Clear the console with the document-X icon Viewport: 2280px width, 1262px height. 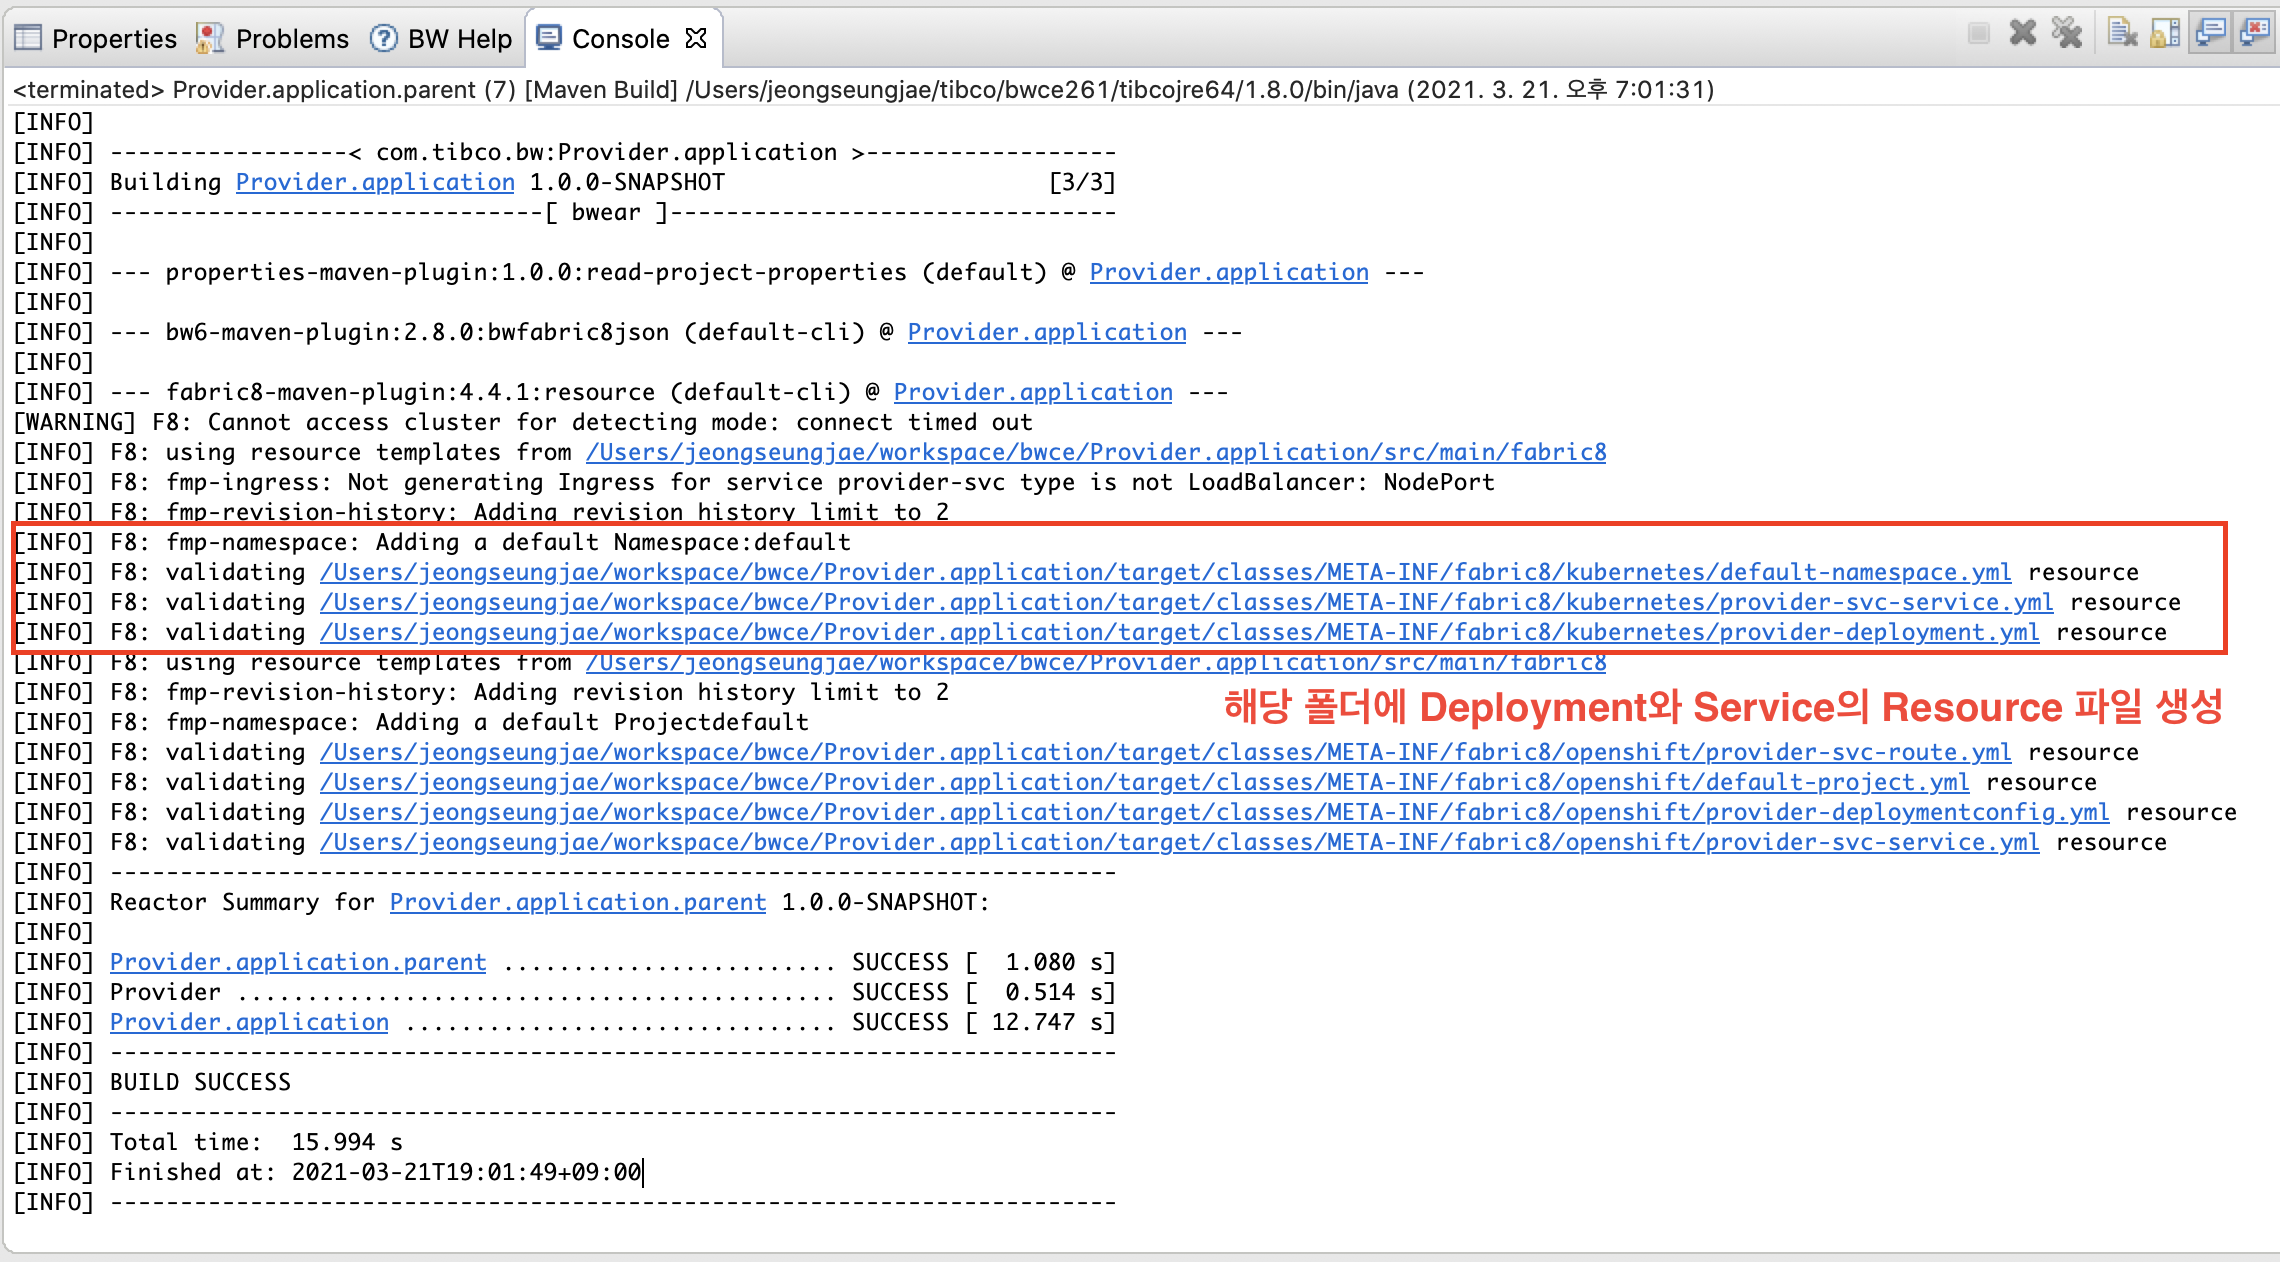click(x=2121, y=34)
